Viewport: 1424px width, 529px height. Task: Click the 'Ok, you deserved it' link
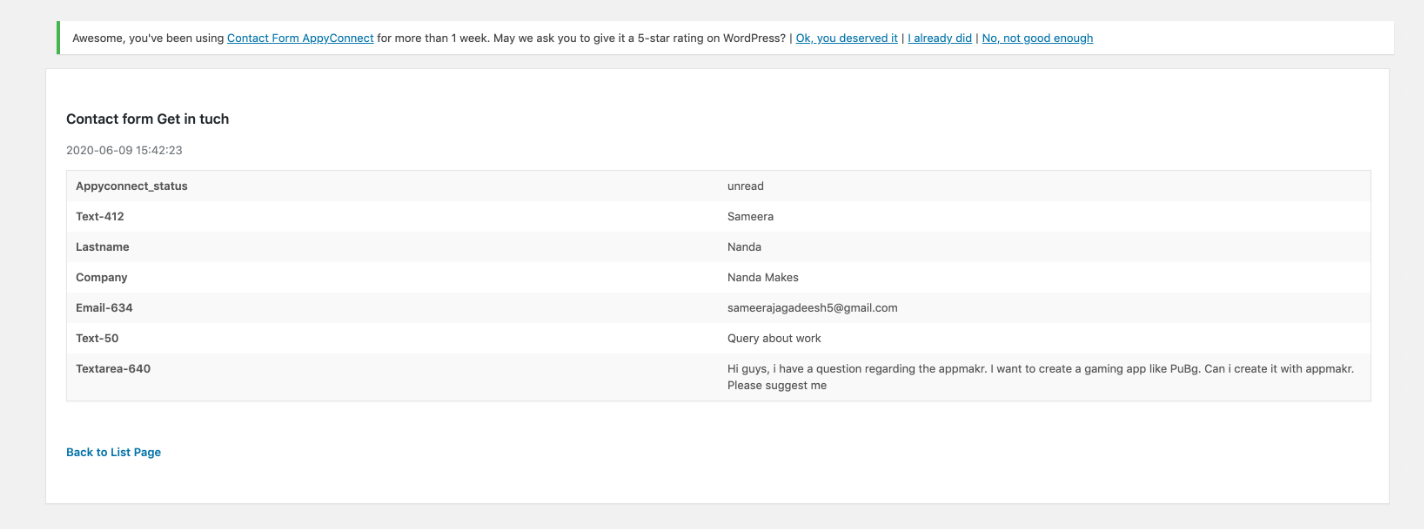[847, 38]
